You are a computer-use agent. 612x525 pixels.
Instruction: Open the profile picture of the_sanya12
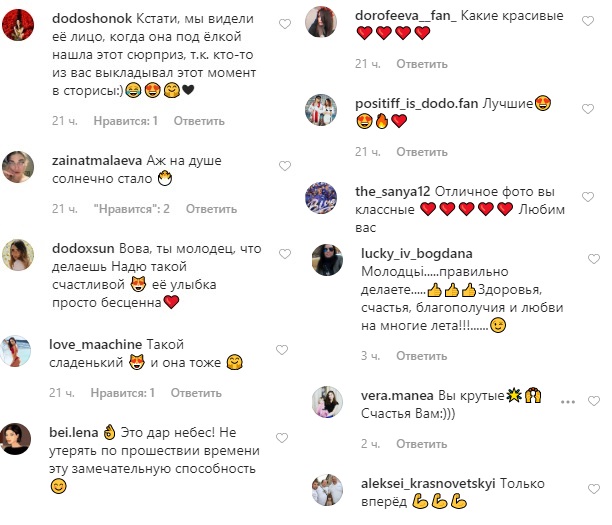coord(321,198)
